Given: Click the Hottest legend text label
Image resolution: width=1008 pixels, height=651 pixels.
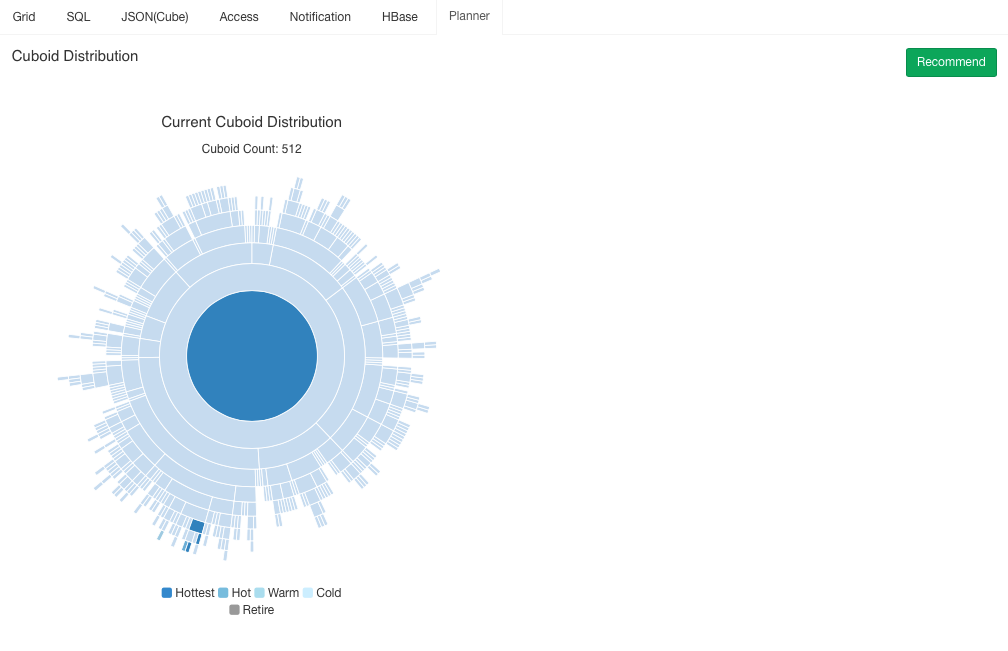Looking at the screenshot, I should (x=195, y=593).
